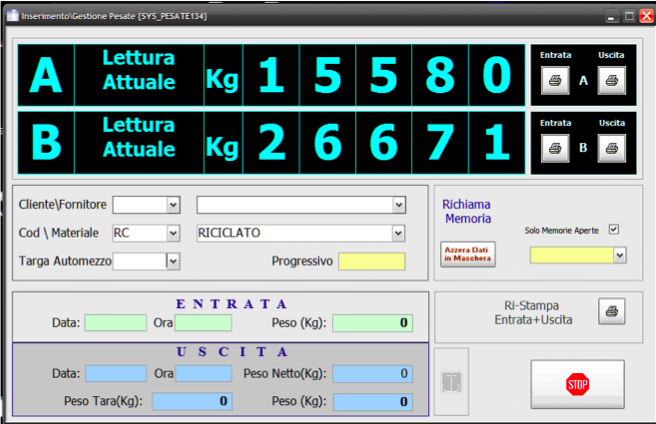Screen dimensions: 656x424
Task: Click the application icon in title bar
Action: pyautogui.click(x=13, y=16)
